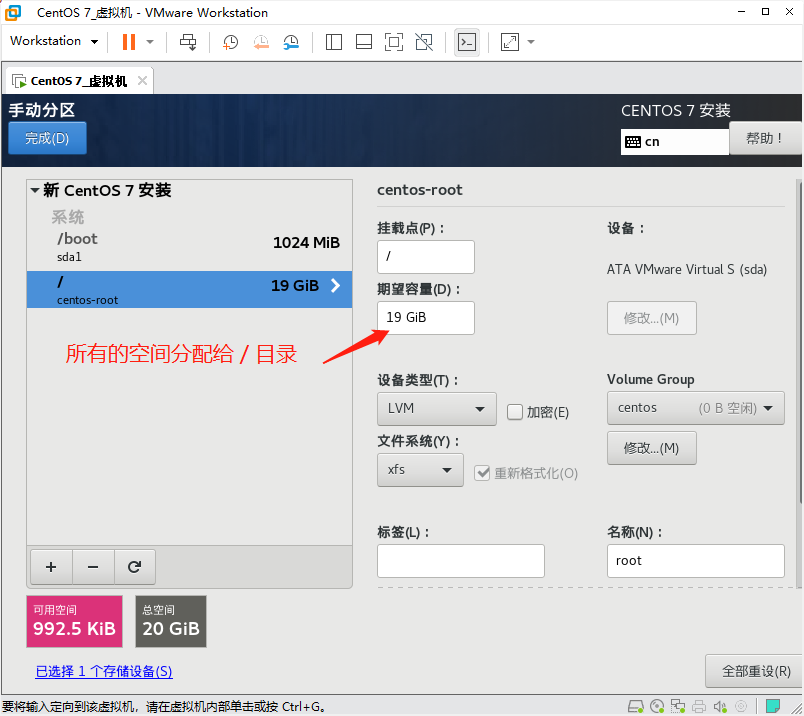The height and width of the screenshot is (716, 804).
Task: Click the 名称(N) field containing root
Action: (695, 561)
